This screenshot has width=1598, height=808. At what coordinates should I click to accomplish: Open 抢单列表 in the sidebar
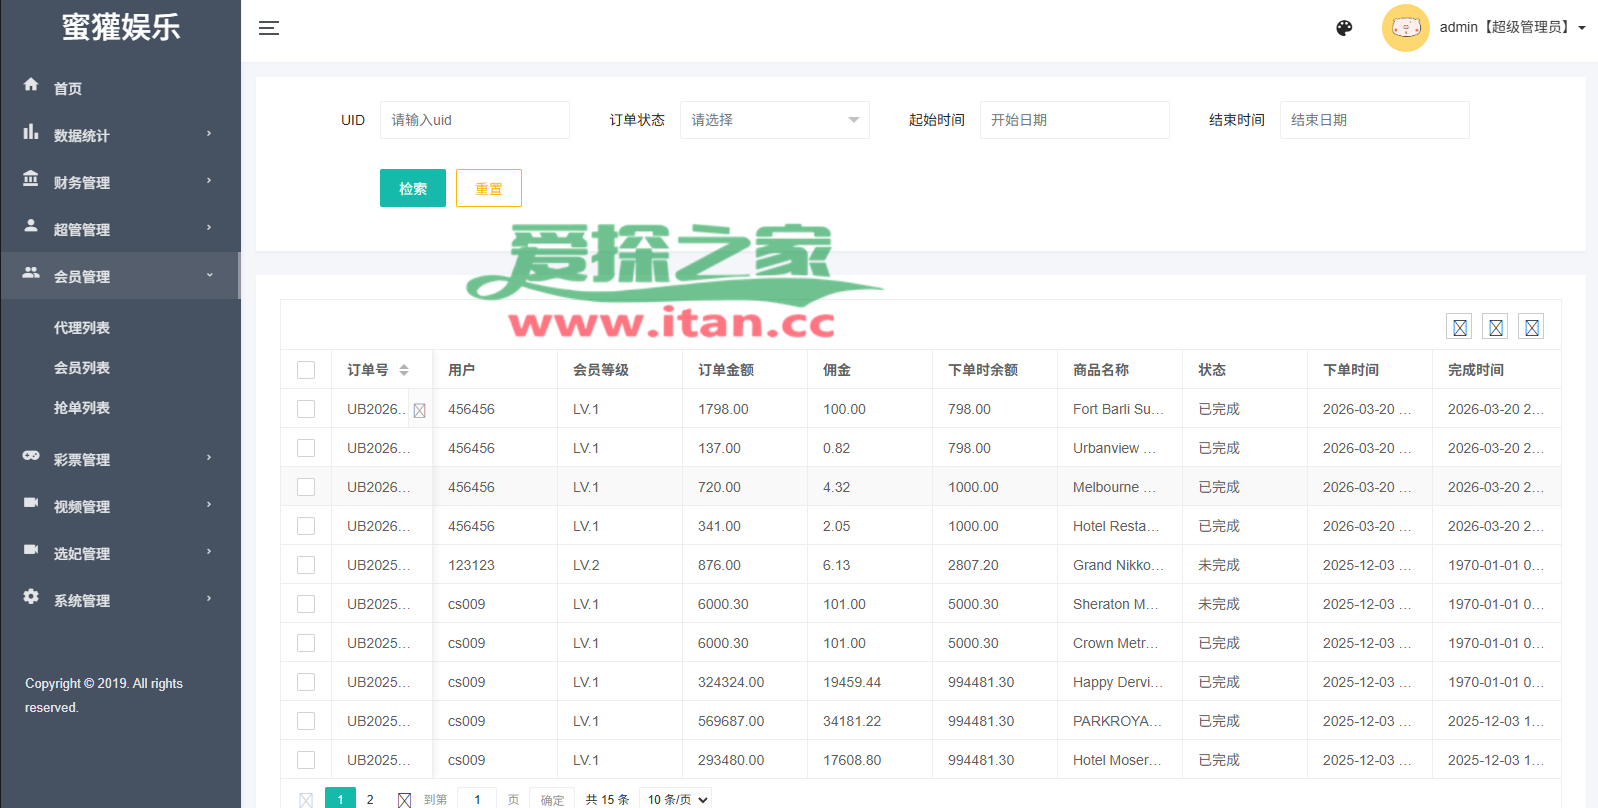(x=82, y=408)
